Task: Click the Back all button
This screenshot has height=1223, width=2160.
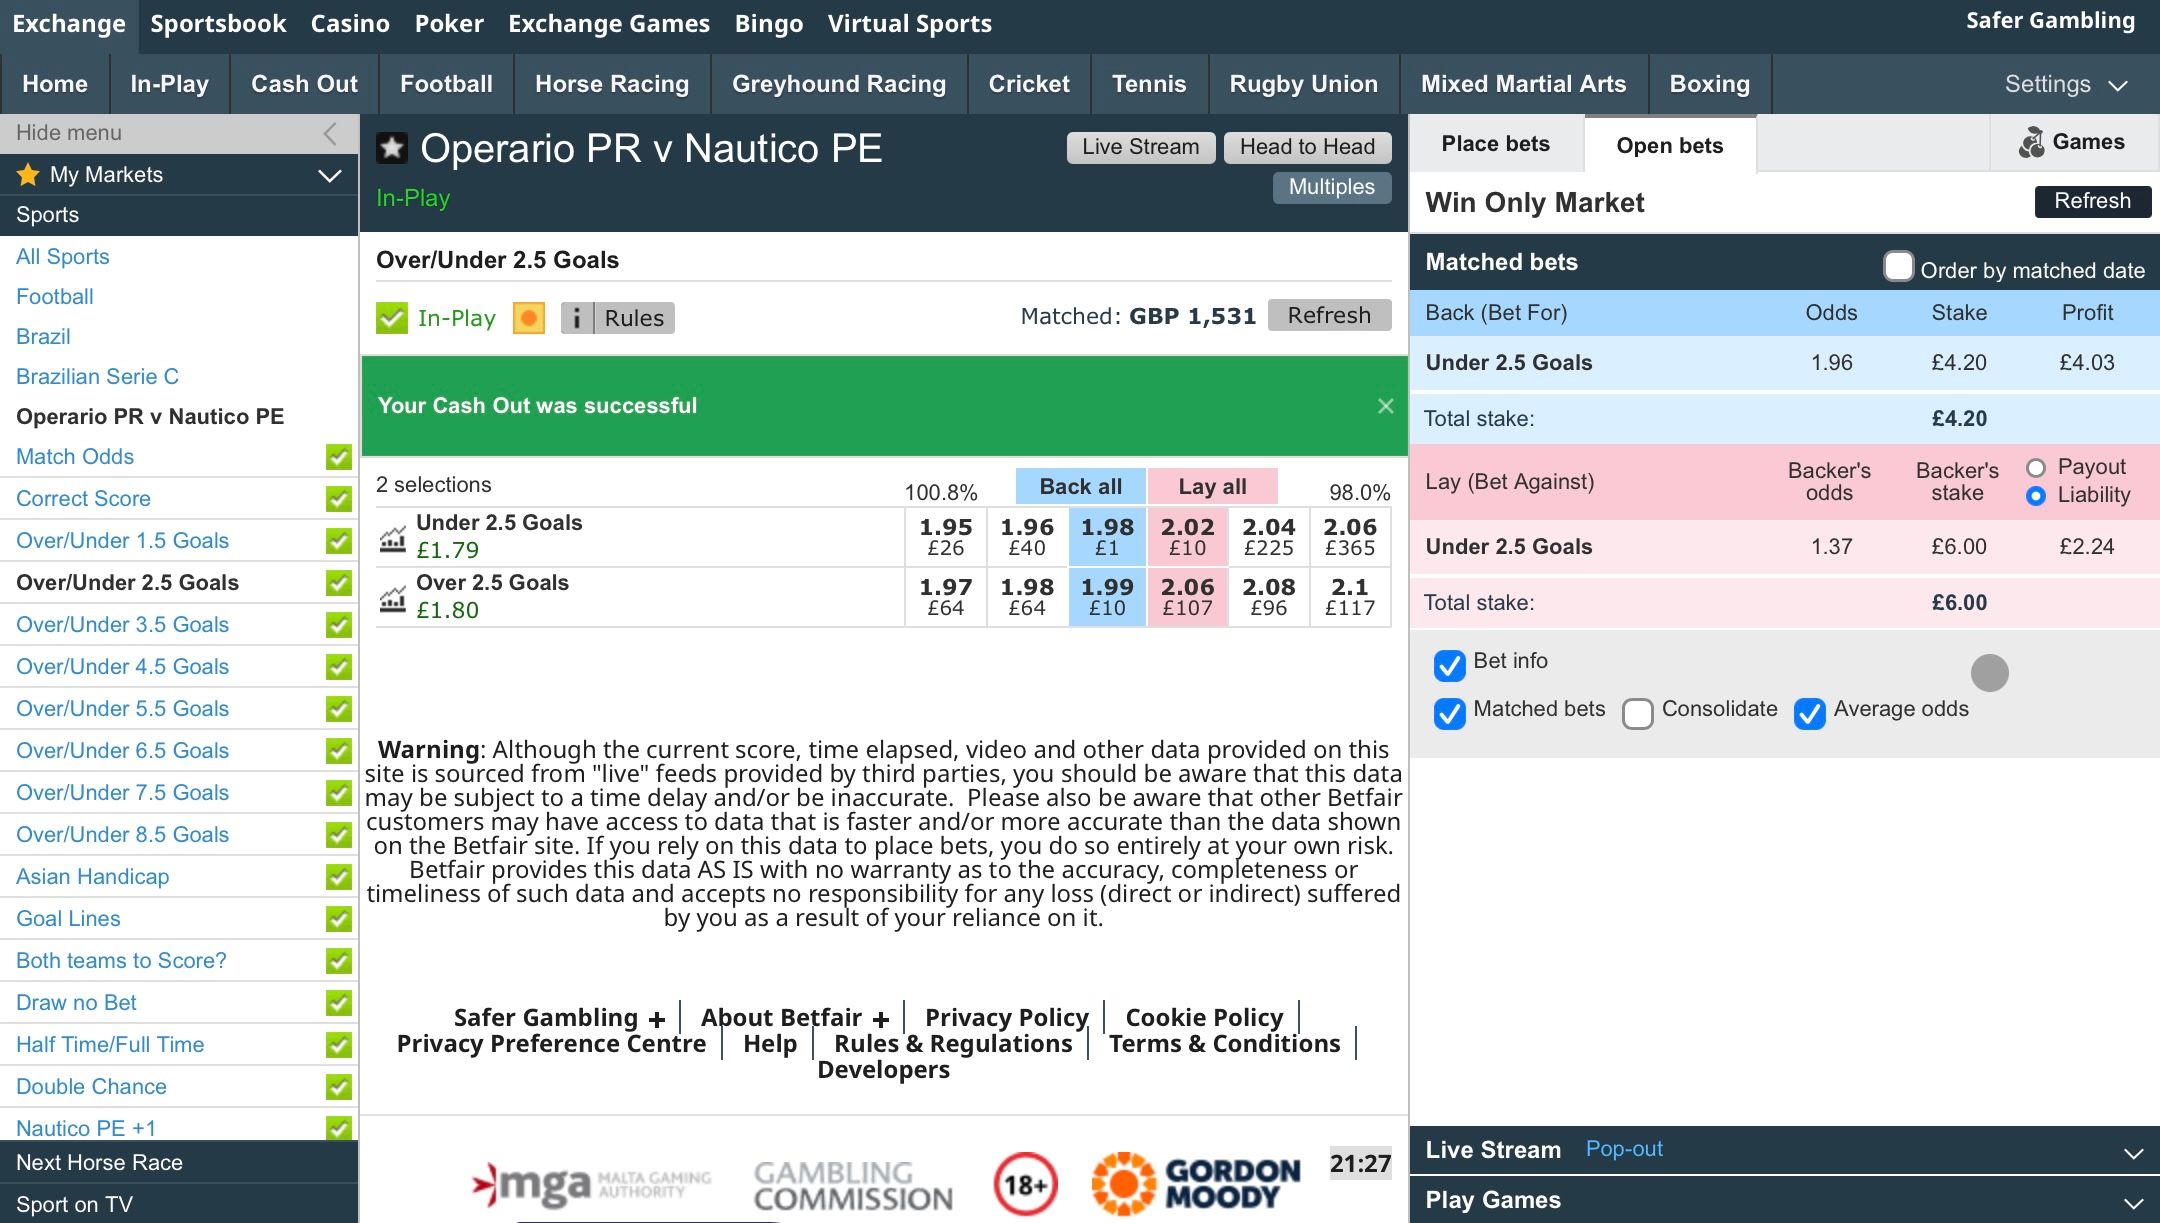Action: tap(1080, 486)
